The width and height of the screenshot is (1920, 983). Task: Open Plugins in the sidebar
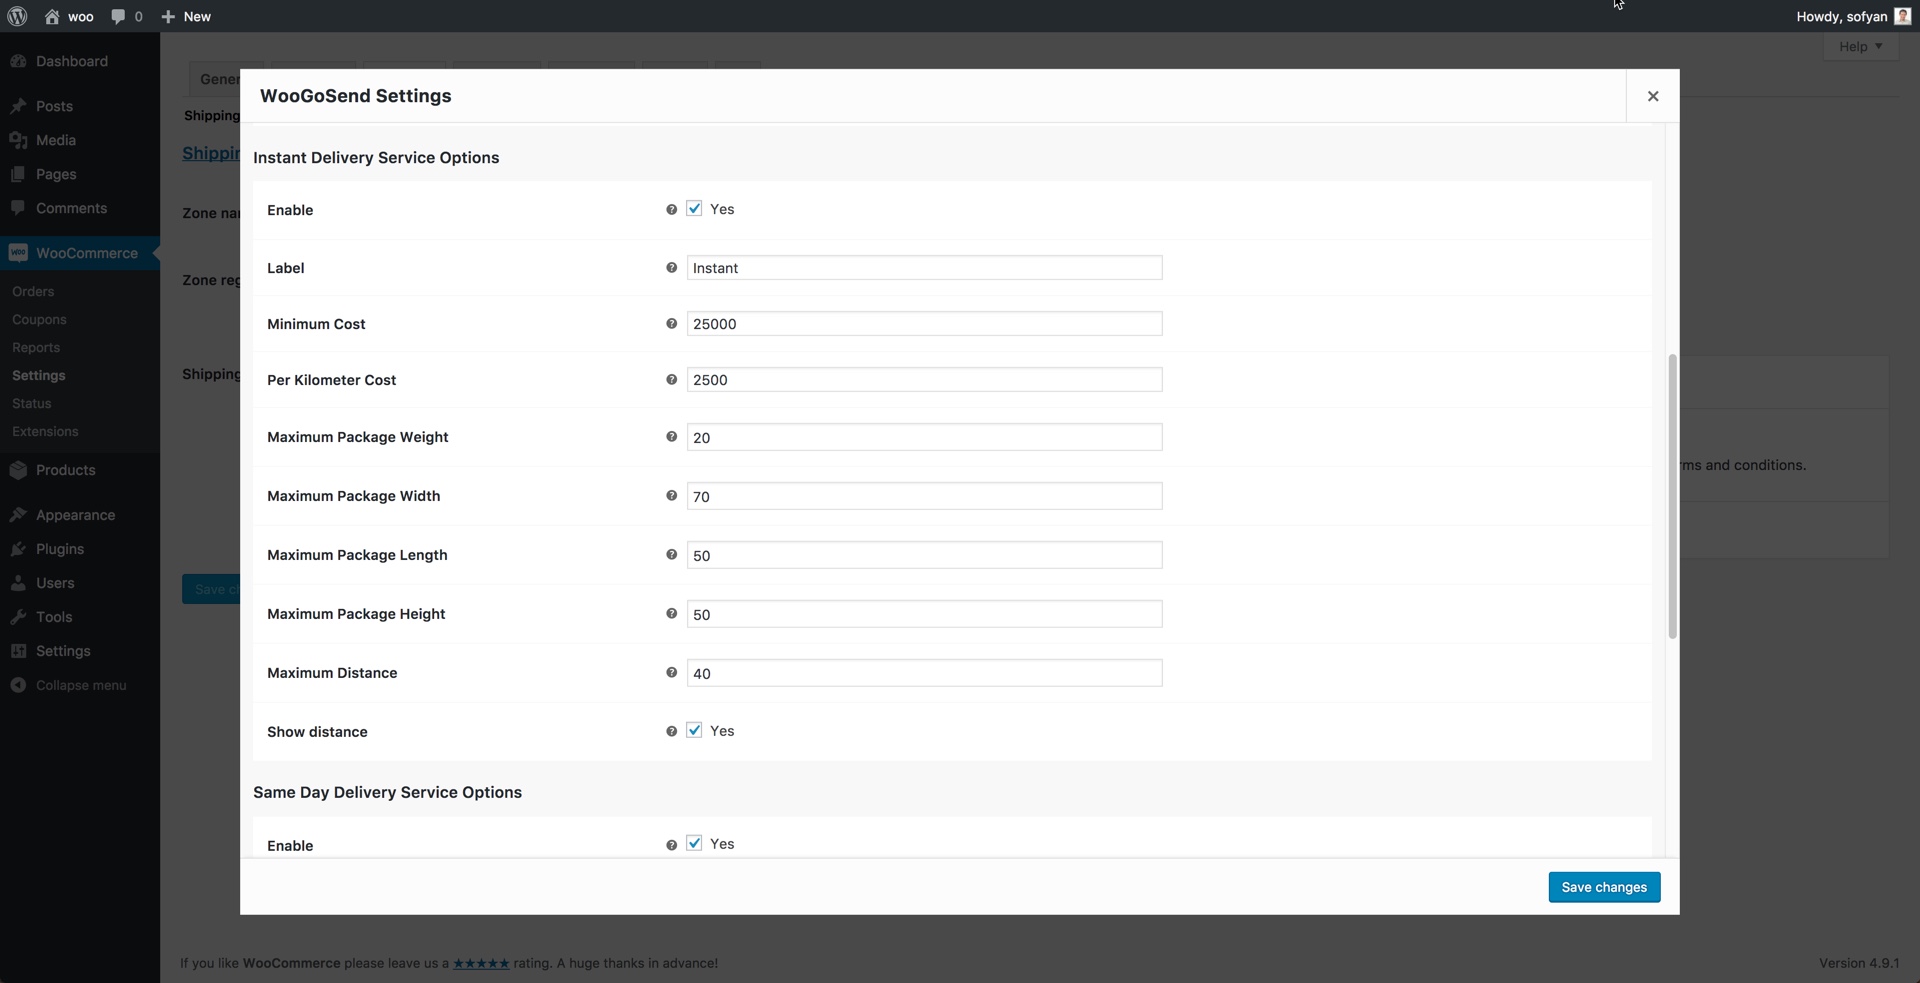click(x=60, y=549)
